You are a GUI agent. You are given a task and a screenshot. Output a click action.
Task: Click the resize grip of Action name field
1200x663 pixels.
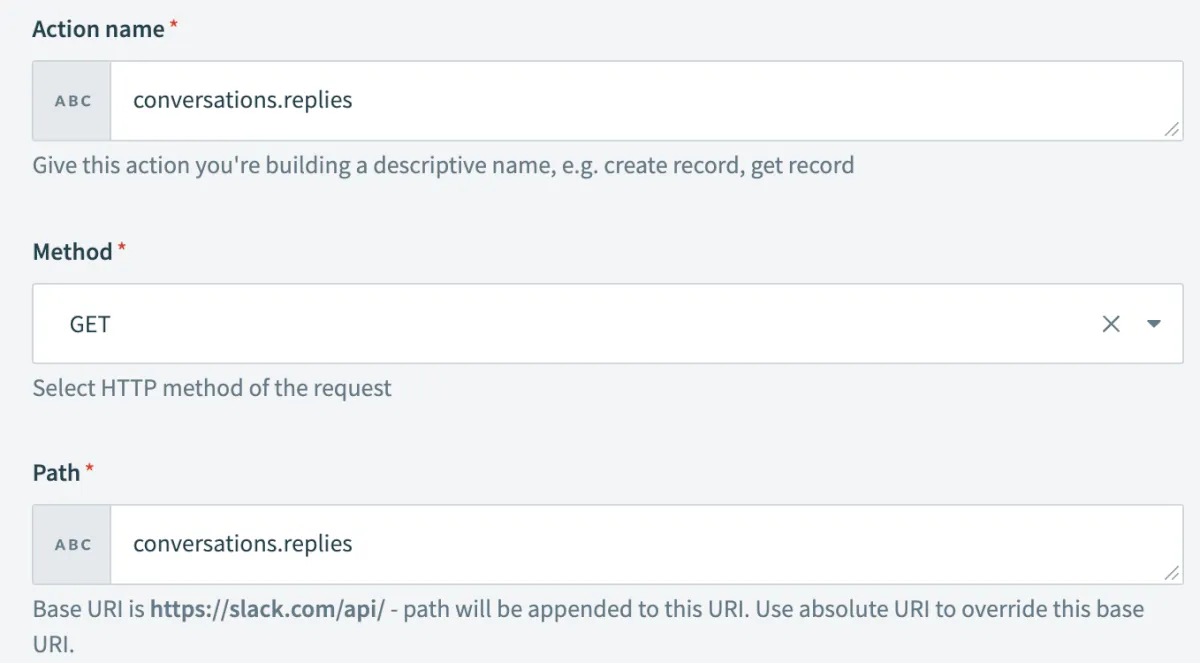[1171, 130]
